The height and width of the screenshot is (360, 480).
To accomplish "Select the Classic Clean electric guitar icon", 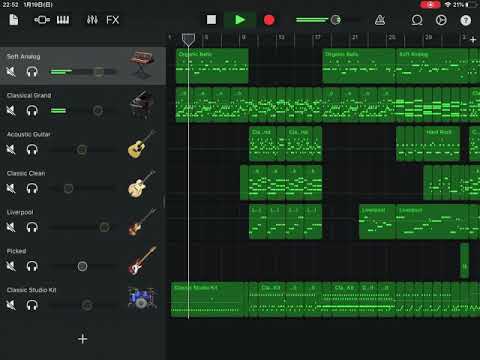I will [x=142, y=184].
